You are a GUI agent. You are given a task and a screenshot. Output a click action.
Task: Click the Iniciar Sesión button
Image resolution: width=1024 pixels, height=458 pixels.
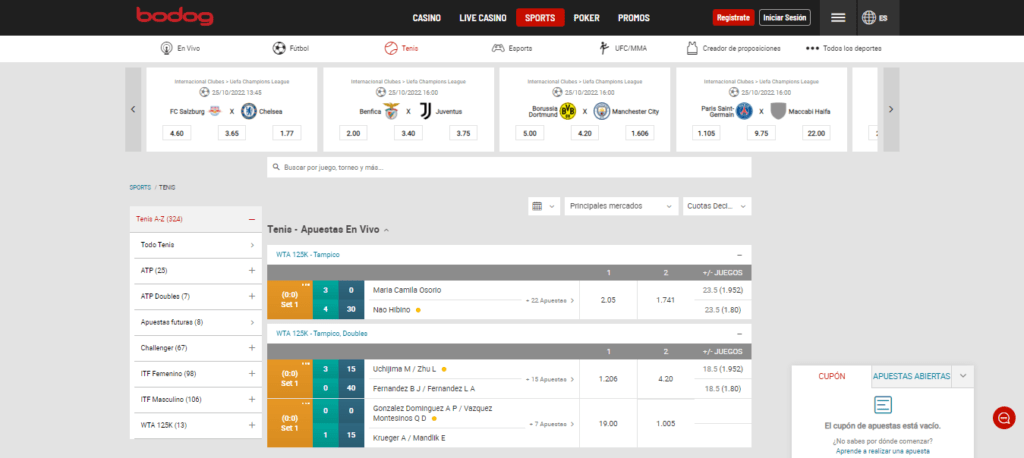pyautogui.click(x=784, y=18)
